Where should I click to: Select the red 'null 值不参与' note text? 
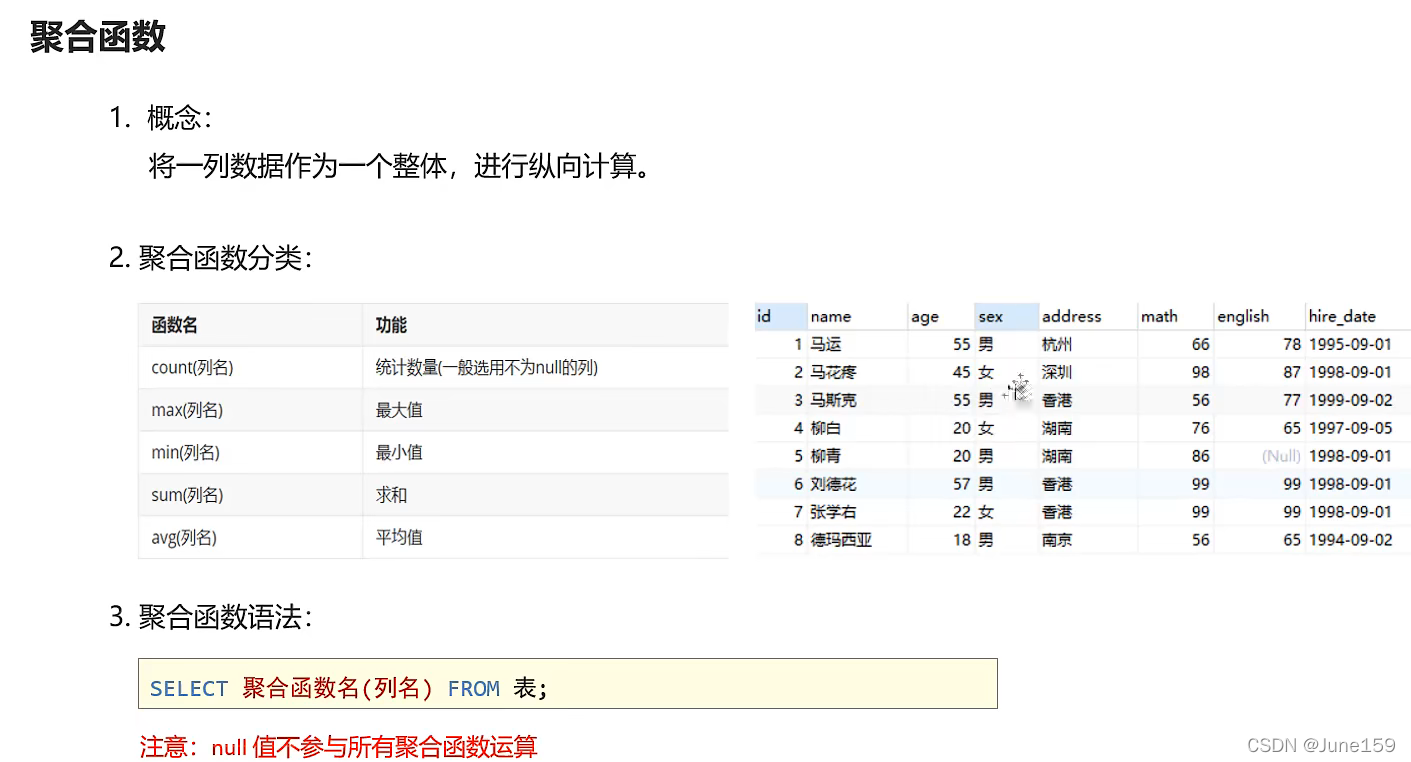[338, 747]
